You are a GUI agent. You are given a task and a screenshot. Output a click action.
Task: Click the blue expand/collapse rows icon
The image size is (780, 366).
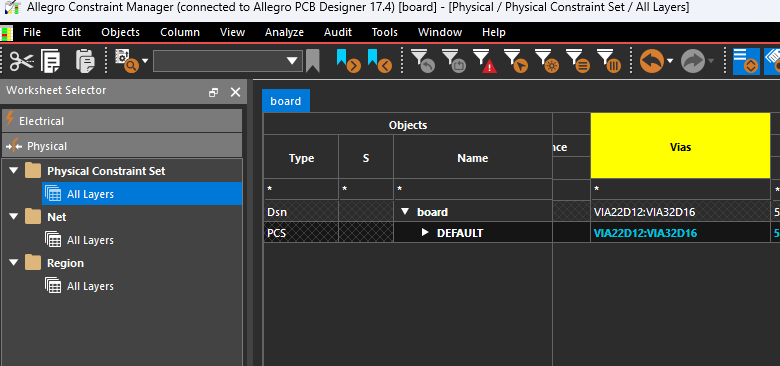pyautogui.click(x=746, y=61)
